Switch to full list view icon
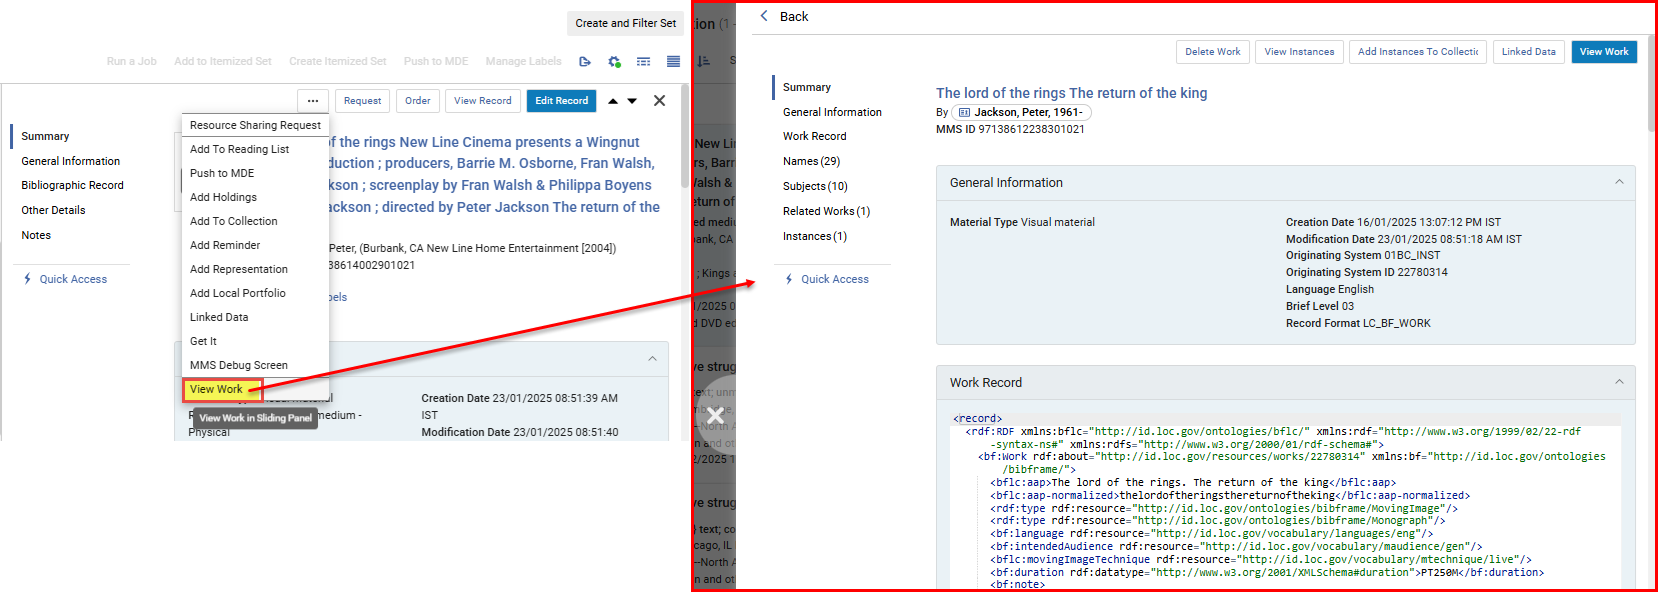Image resolution: width=1660 pixels, height=594 pixels. tap(674, 62)
